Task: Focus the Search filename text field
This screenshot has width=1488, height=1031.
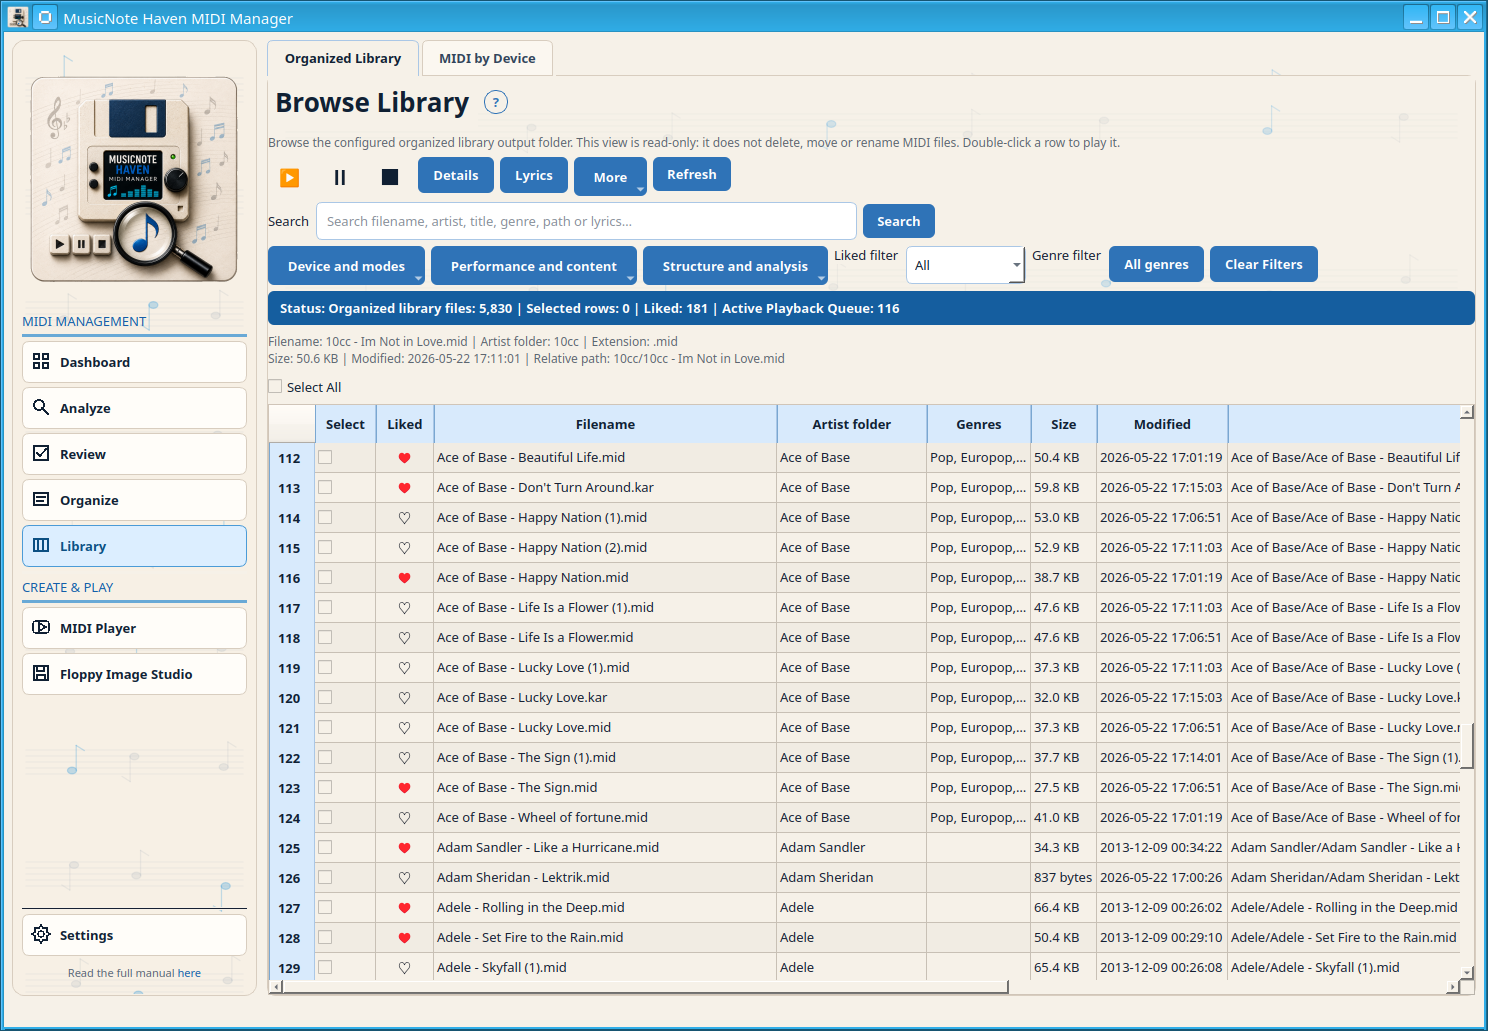Action: (x=586, y=221)
